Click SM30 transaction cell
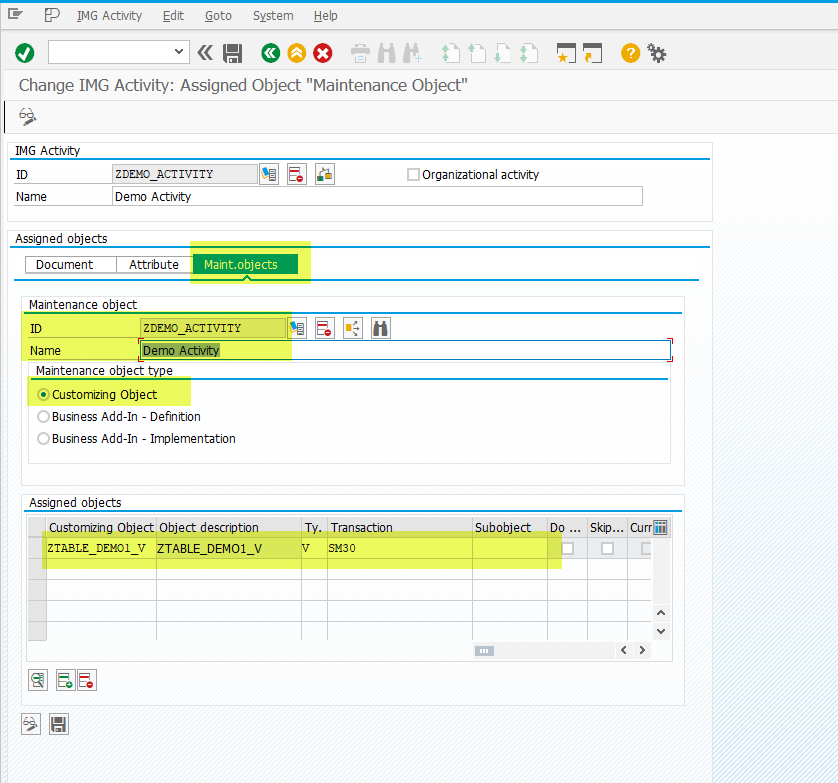 click(400, 548)
